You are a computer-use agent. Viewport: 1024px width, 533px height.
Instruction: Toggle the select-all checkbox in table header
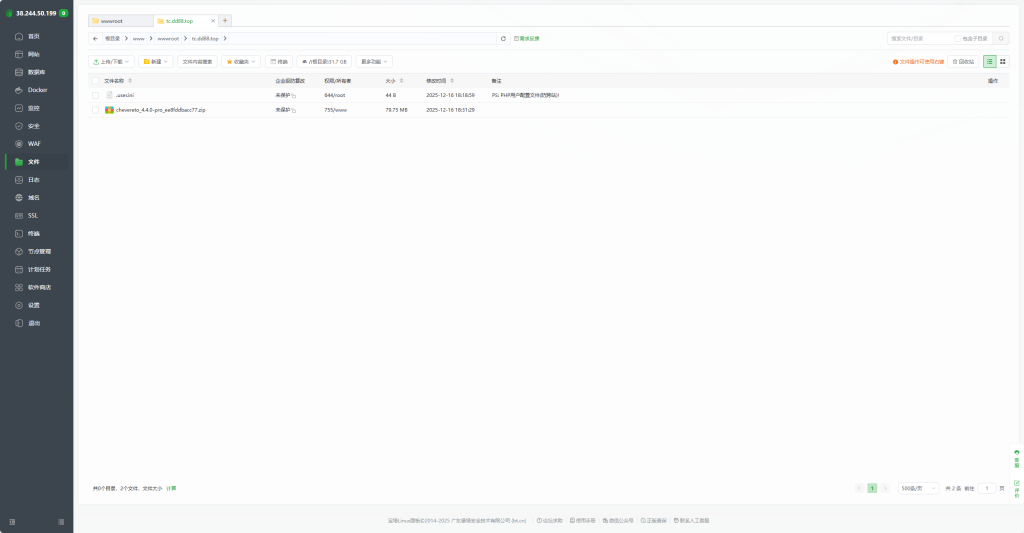tap(95, 81)
